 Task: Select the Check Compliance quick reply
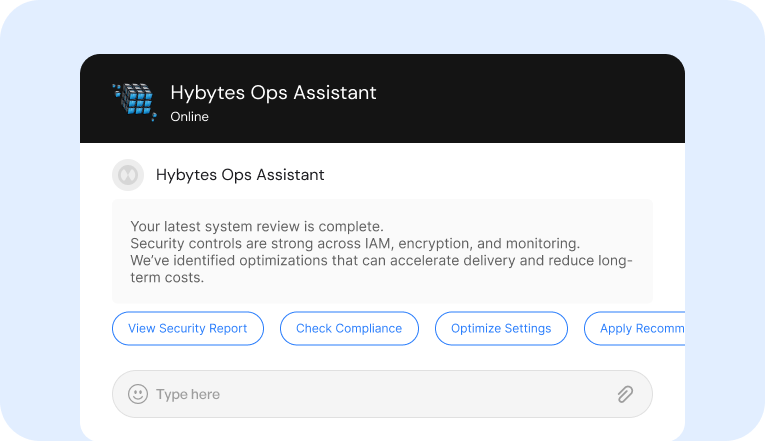(349, 328)
